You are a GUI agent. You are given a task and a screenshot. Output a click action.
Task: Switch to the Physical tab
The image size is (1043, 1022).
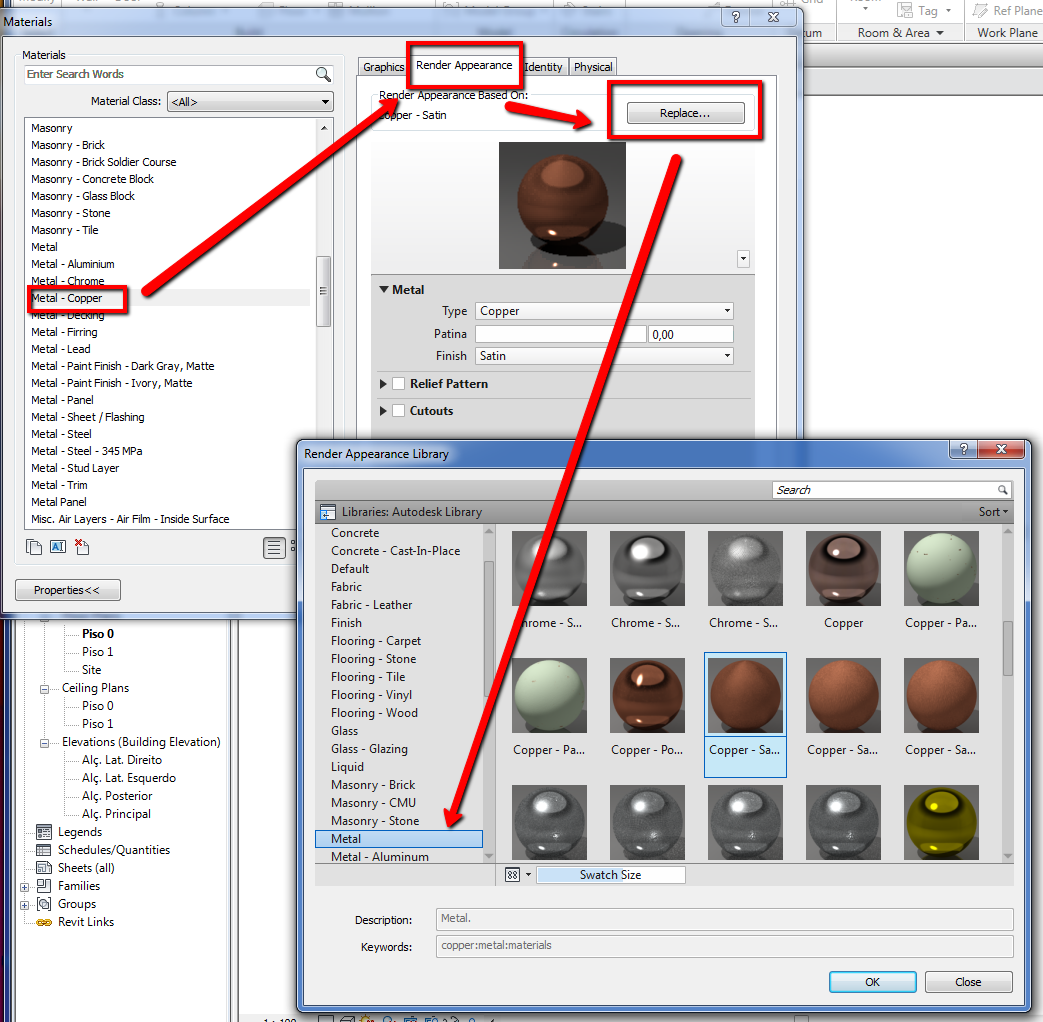coord(593,67)
